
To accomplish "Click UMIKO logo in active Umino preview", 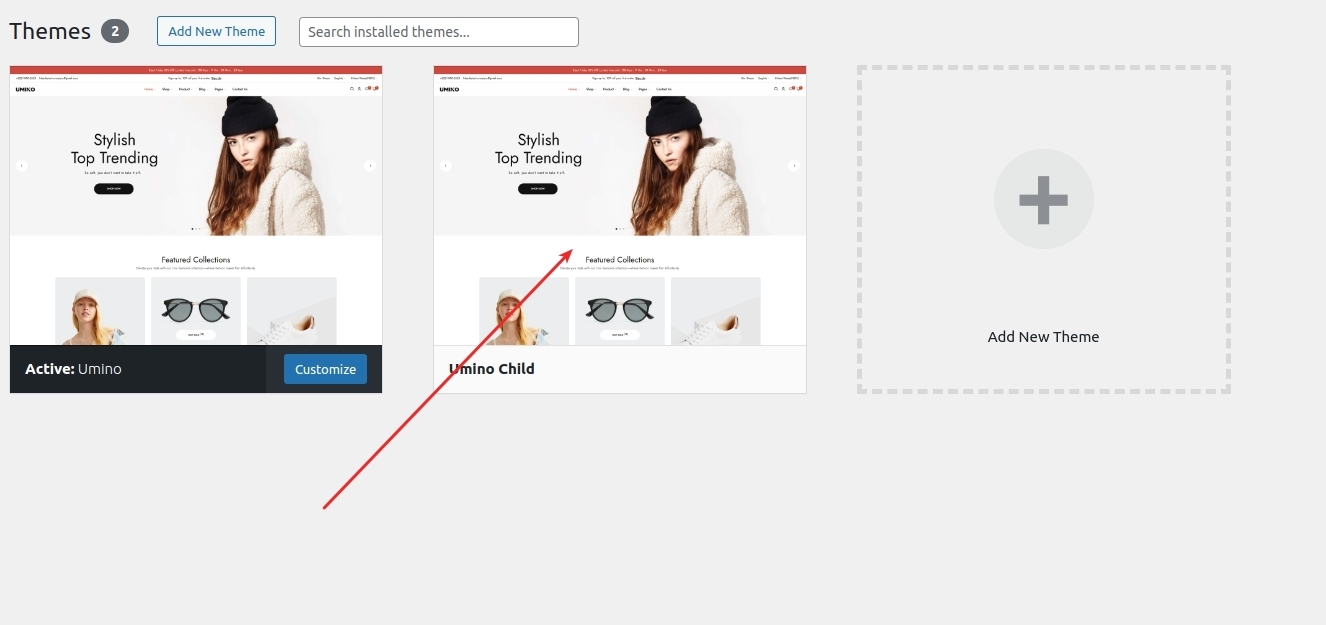I will tap(25, 89).
